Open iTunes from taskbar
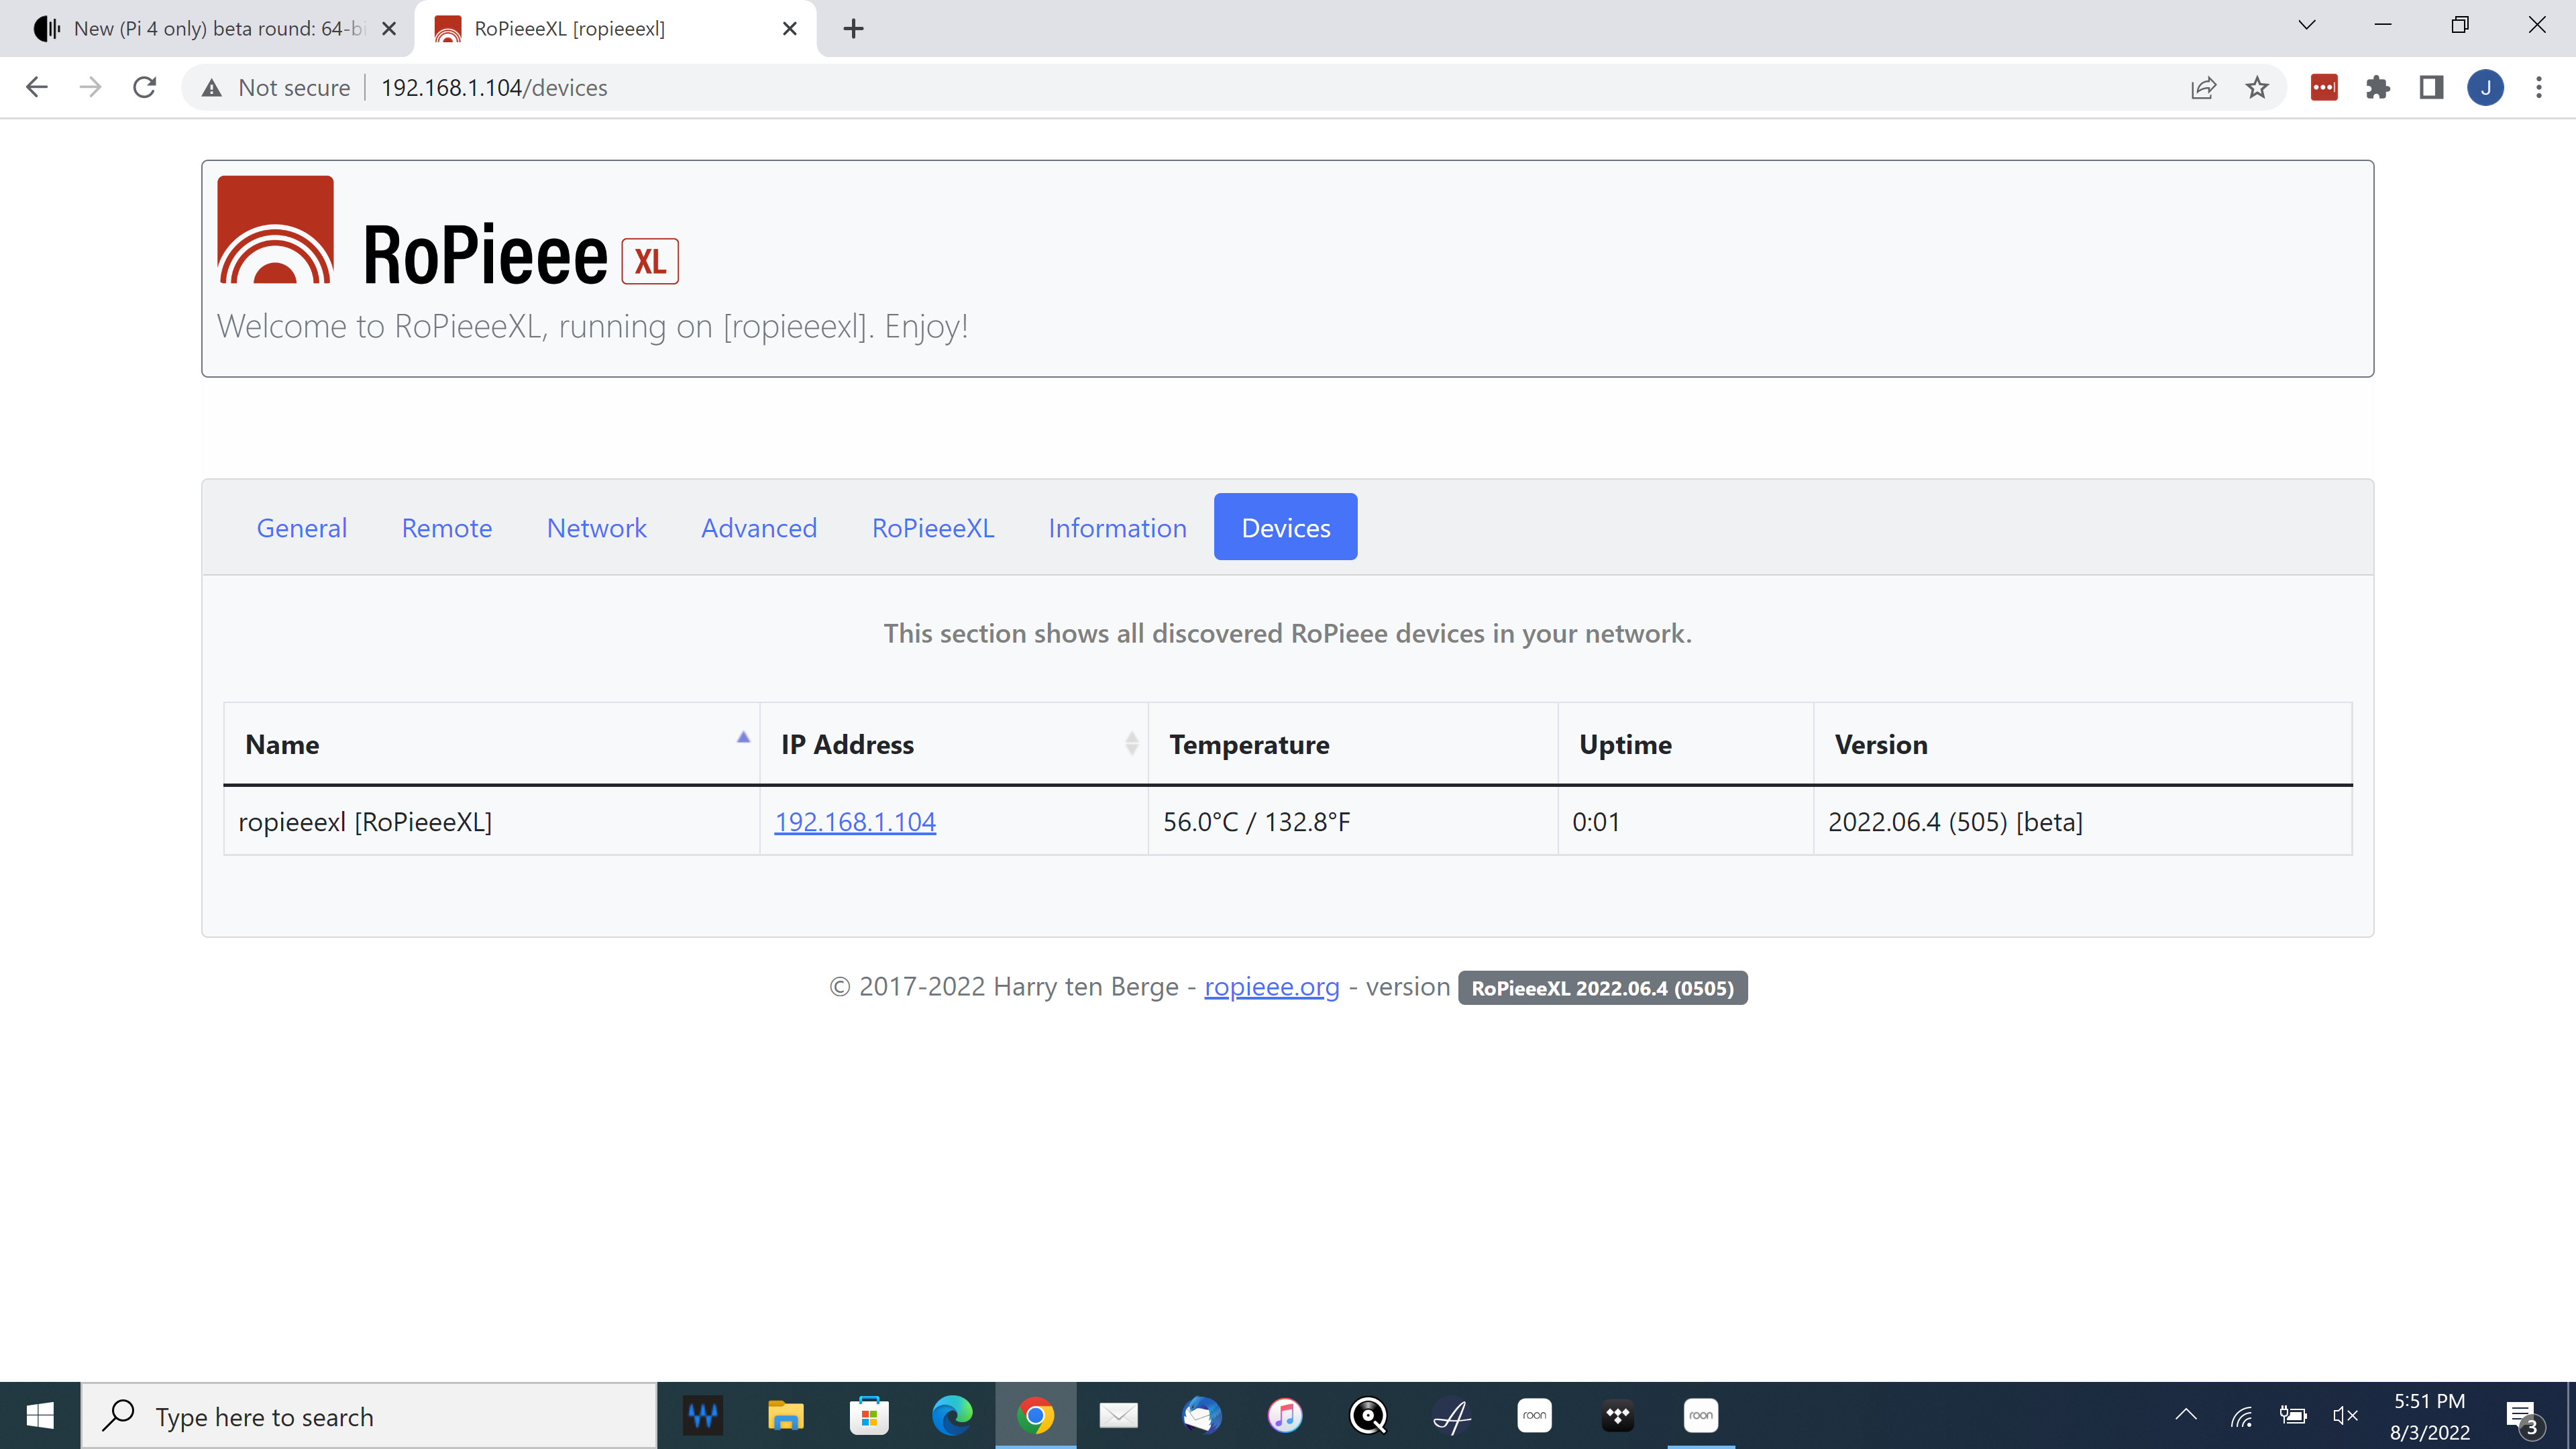 click(x=1285, y=1416)
